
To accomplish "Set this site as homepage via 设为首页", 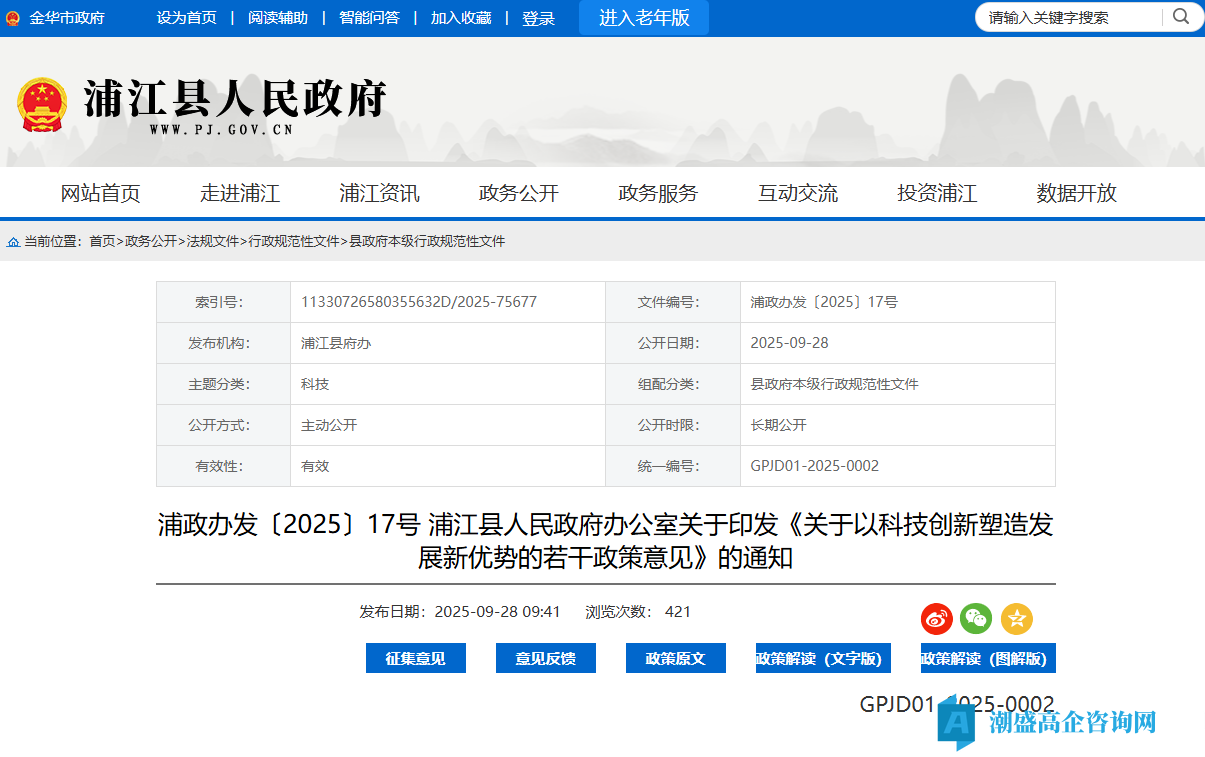I will click(x=186, y=17).
